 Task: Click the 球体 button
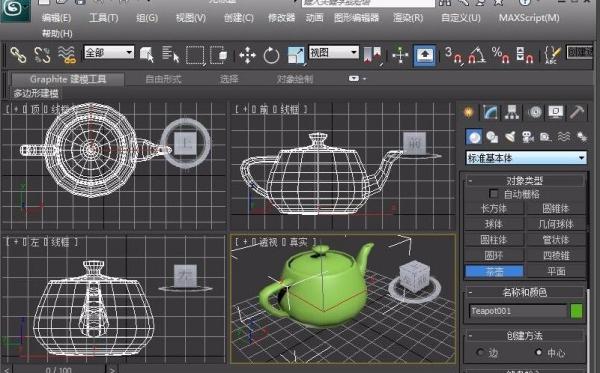click(494, 224)
